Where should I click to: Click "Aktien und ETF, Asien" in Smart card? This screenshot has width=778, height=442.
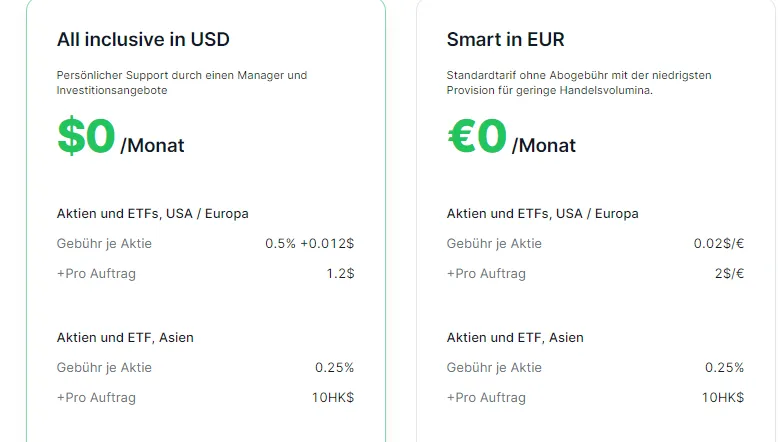tap(515, 337)
